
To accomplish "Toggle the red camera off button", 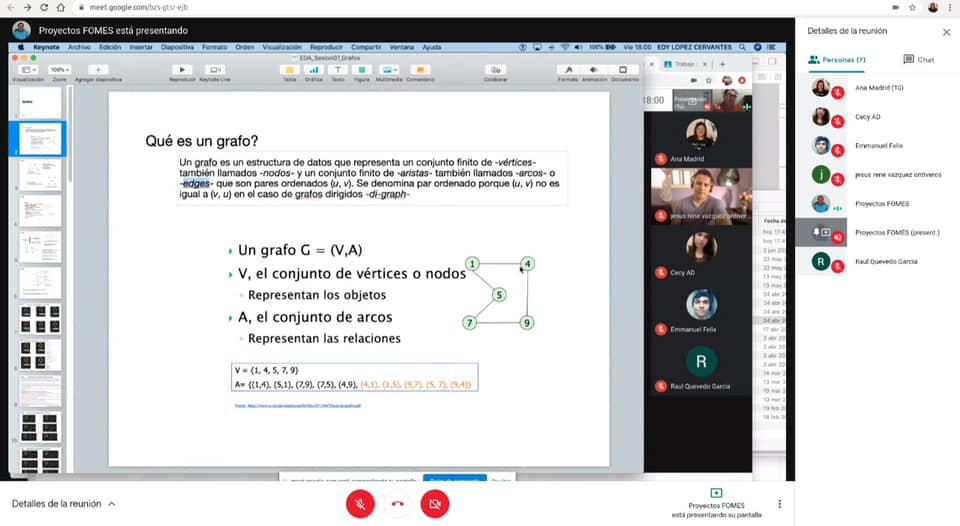I will (x=435, y=504).
